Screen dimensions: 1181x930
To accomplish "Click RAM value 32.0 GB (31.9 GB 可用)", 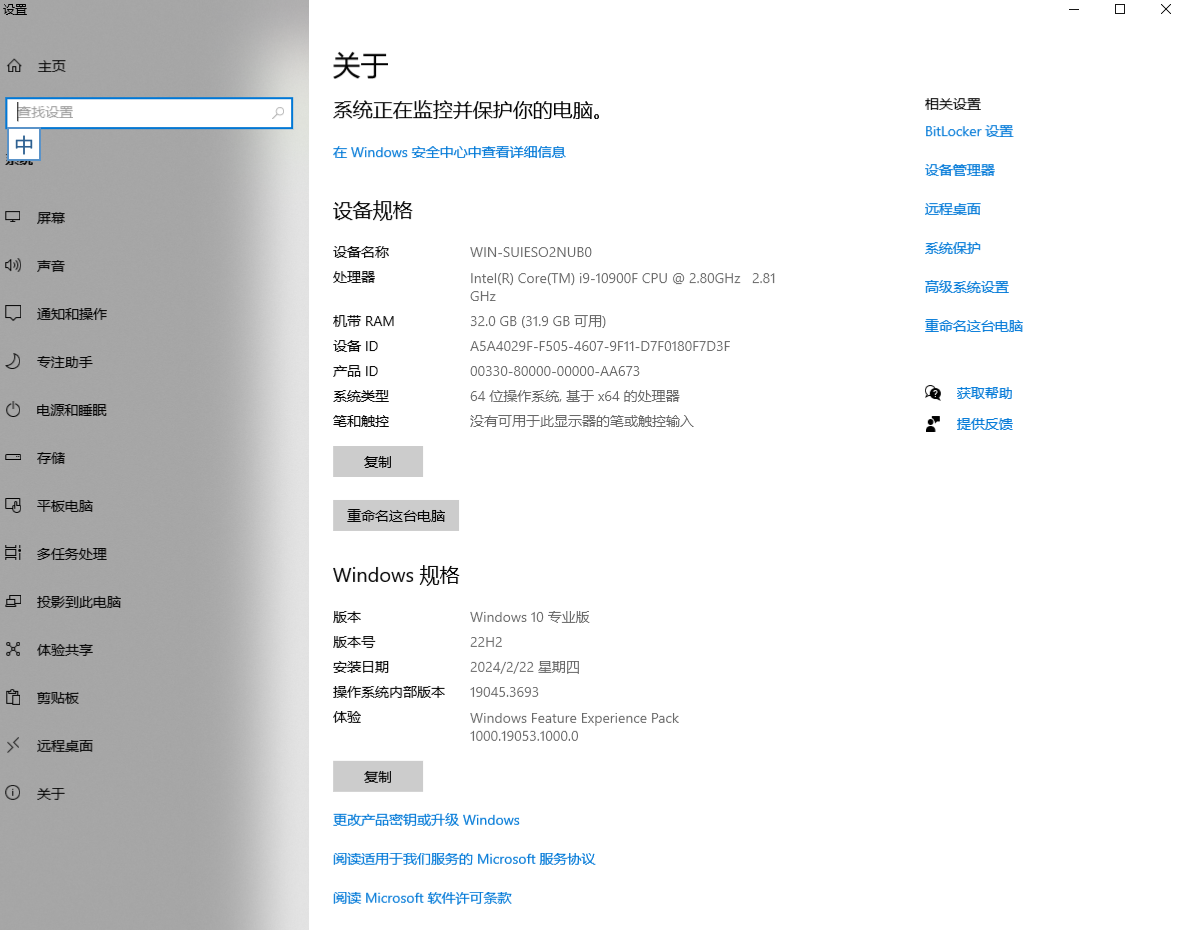I will tap(538, 322).
